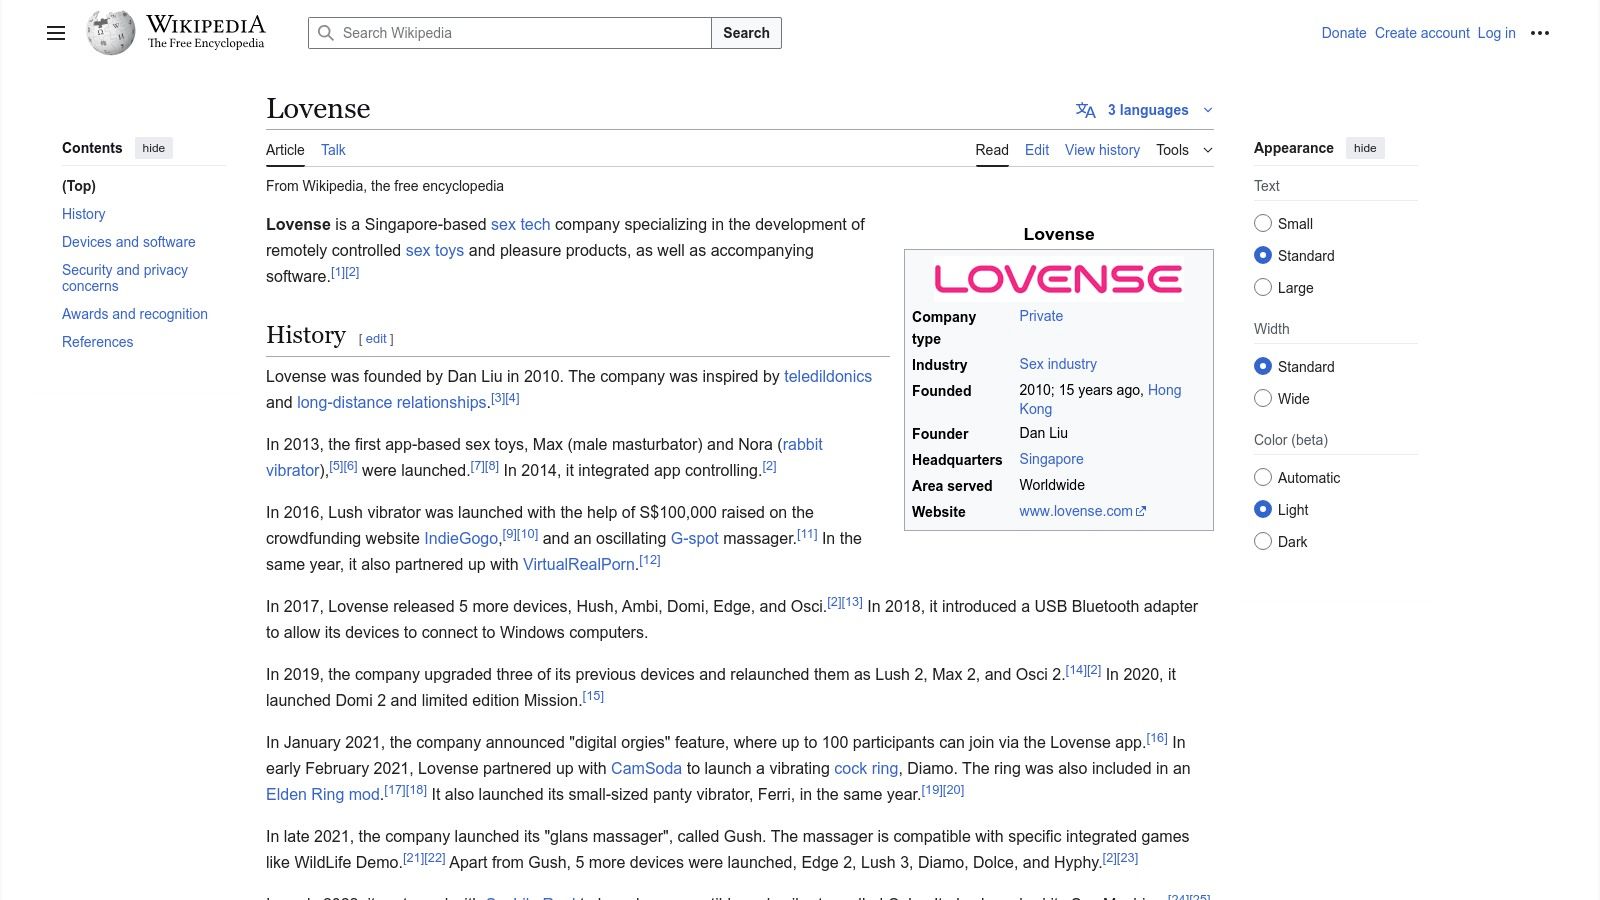1600x900 pixels.
Task: Select Automatic color mode
Action: (1263, 477)
